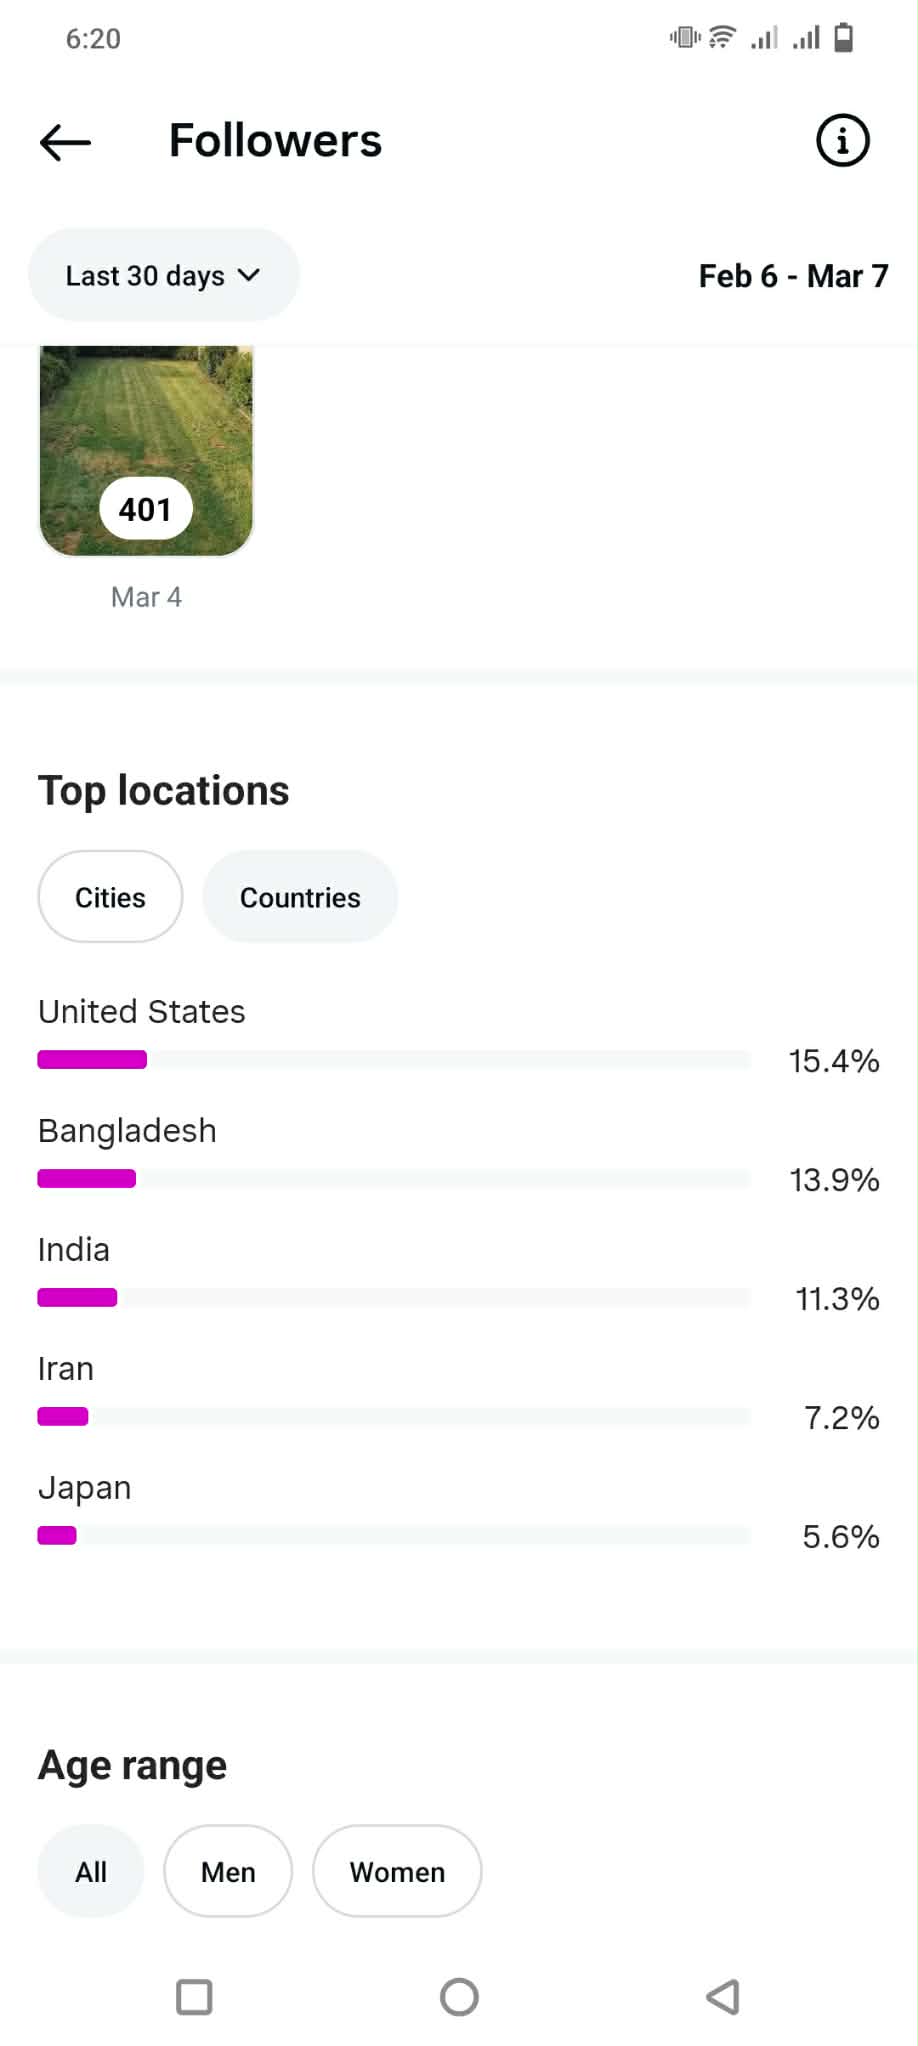The image size is (918, 2046).
Task: Tap Android recent apps square button
Action: (194, 1997)
